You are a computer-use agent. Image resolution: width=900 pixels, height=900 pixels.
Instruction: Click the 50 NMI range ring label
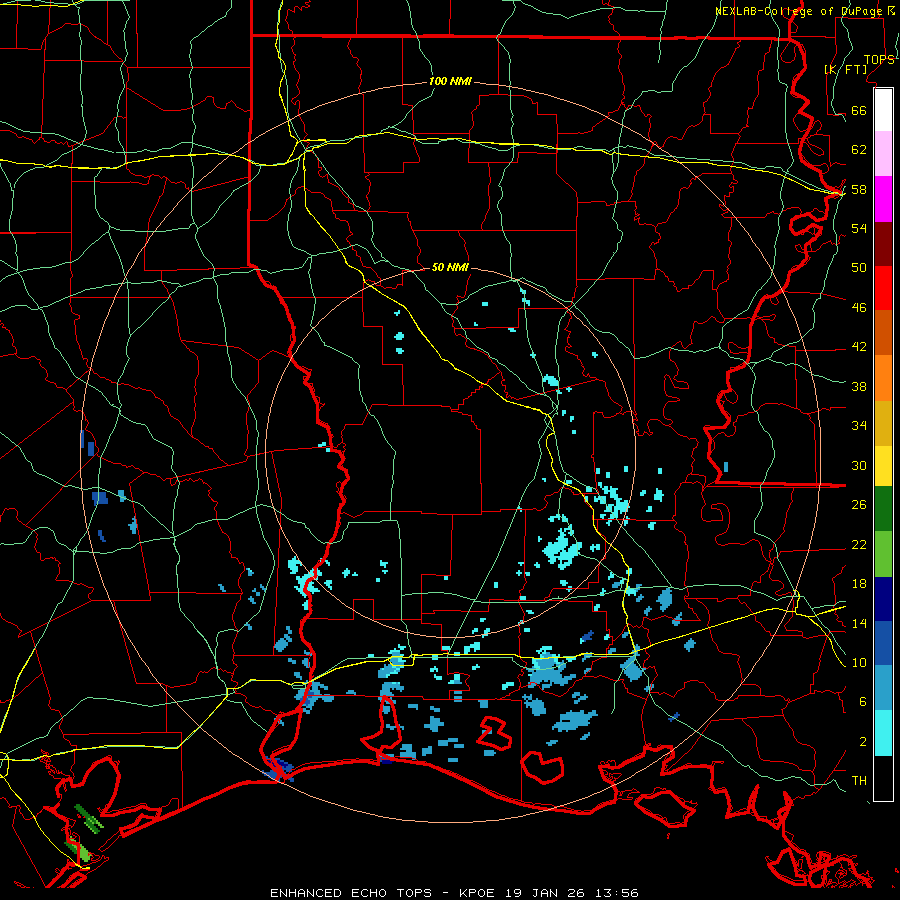point(450,267)
